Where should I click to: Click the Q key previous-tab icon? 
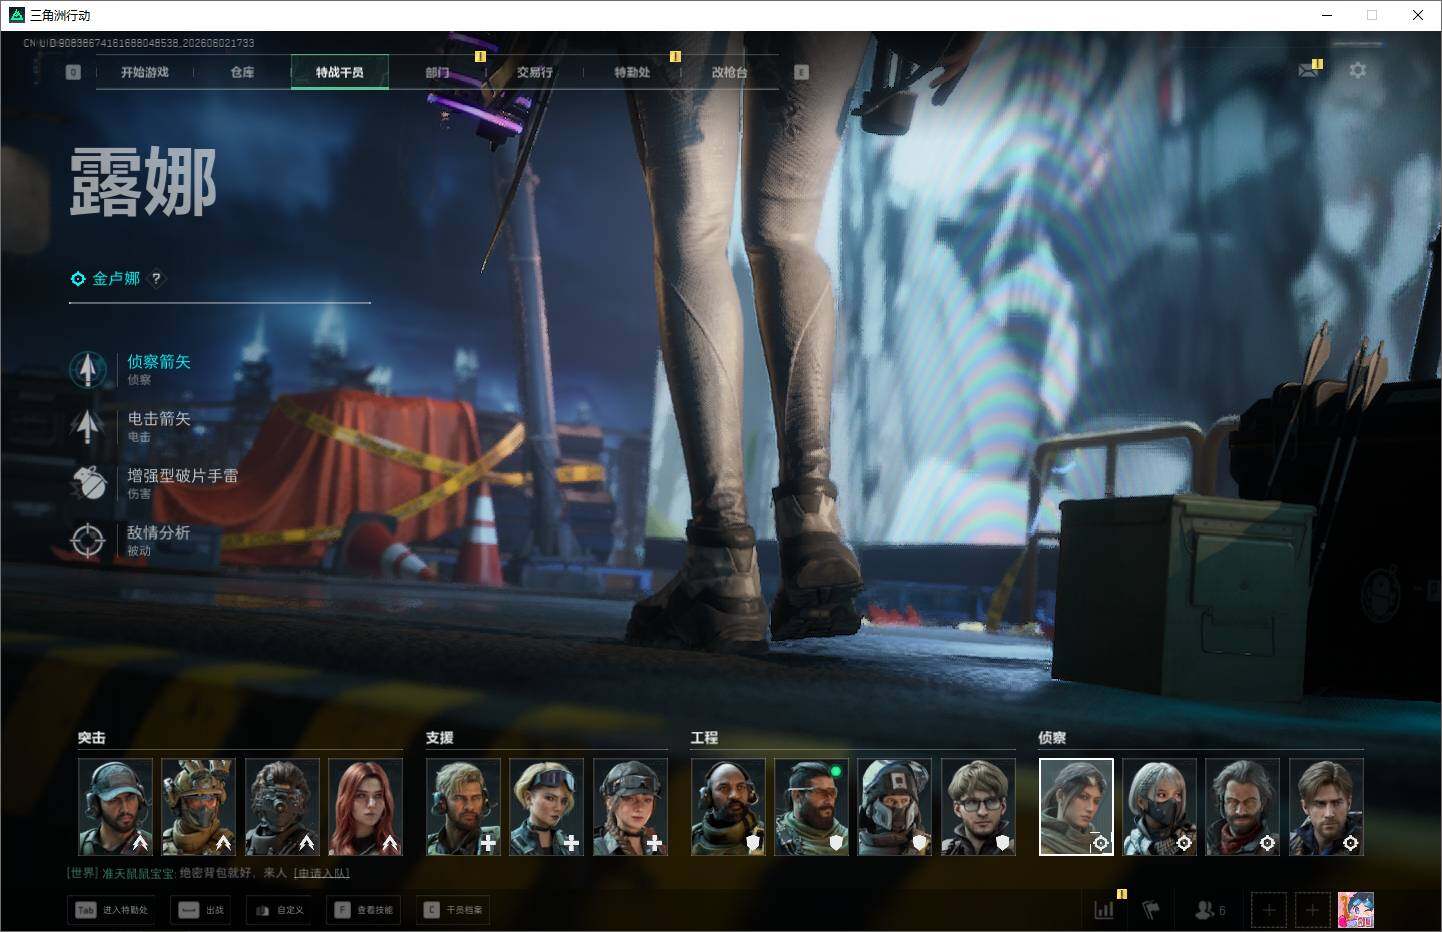[73, 72]
